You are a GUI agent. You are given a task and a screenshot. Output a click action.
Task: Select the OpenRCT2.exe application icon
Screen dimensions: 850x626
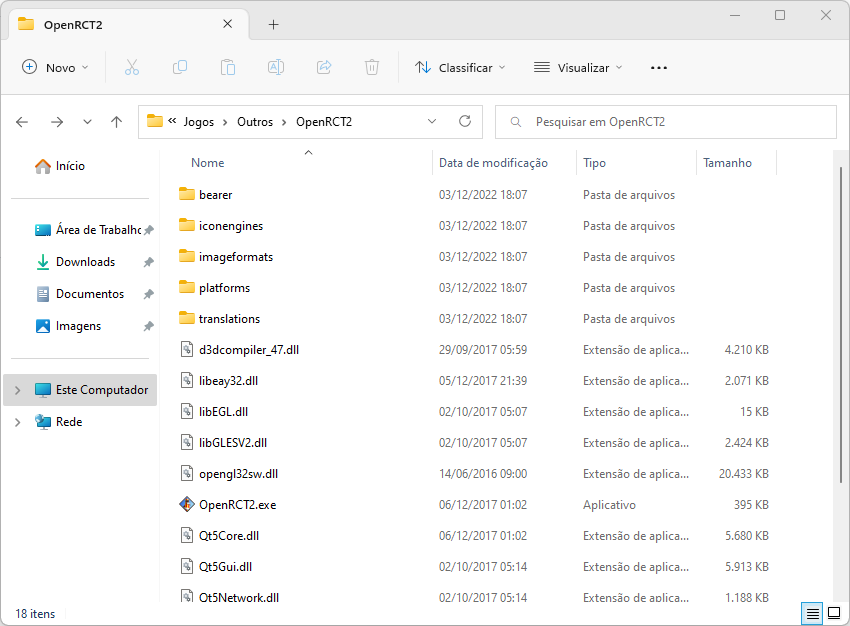coord(186,505)
